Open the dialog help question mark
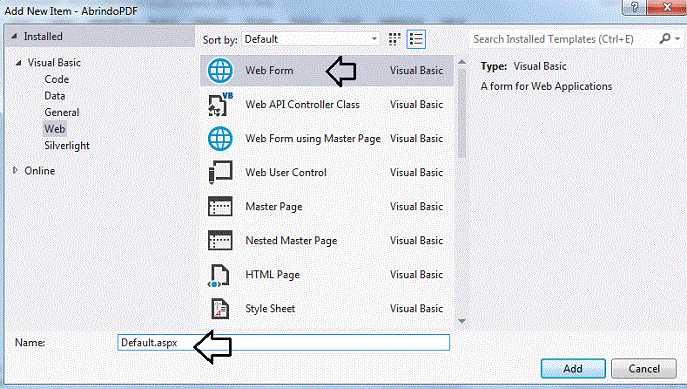This screenshot has width=687, height=389. (634, 7)
